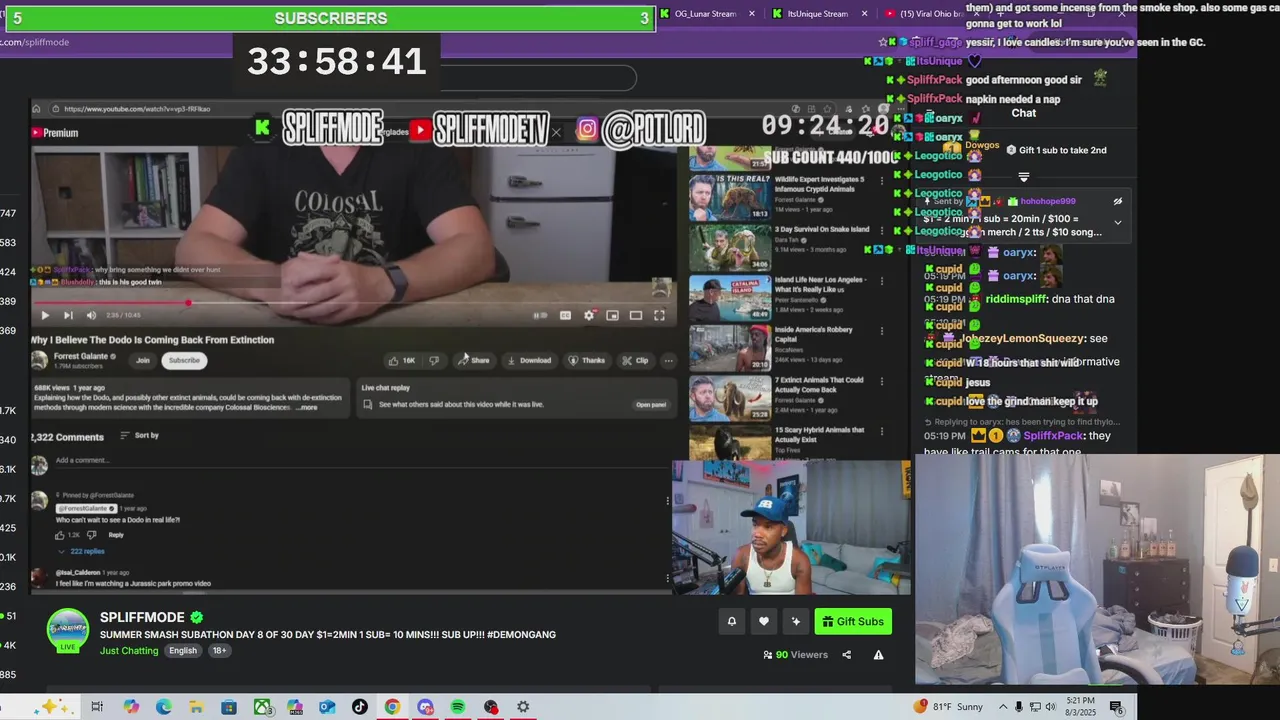The width and height of the screenshot is (1280, 720).
Task: Open notification center on taskbar
Action: 1116,707
